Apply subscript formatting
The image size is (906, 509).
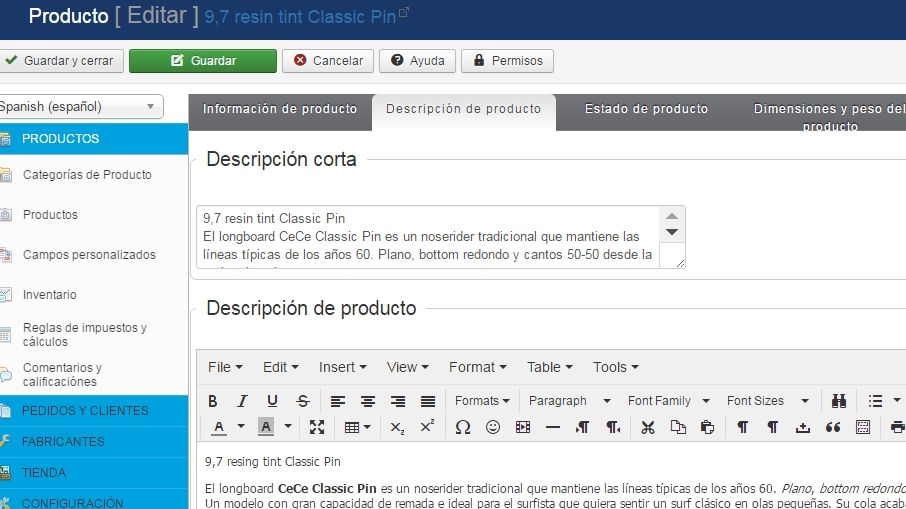397,428
